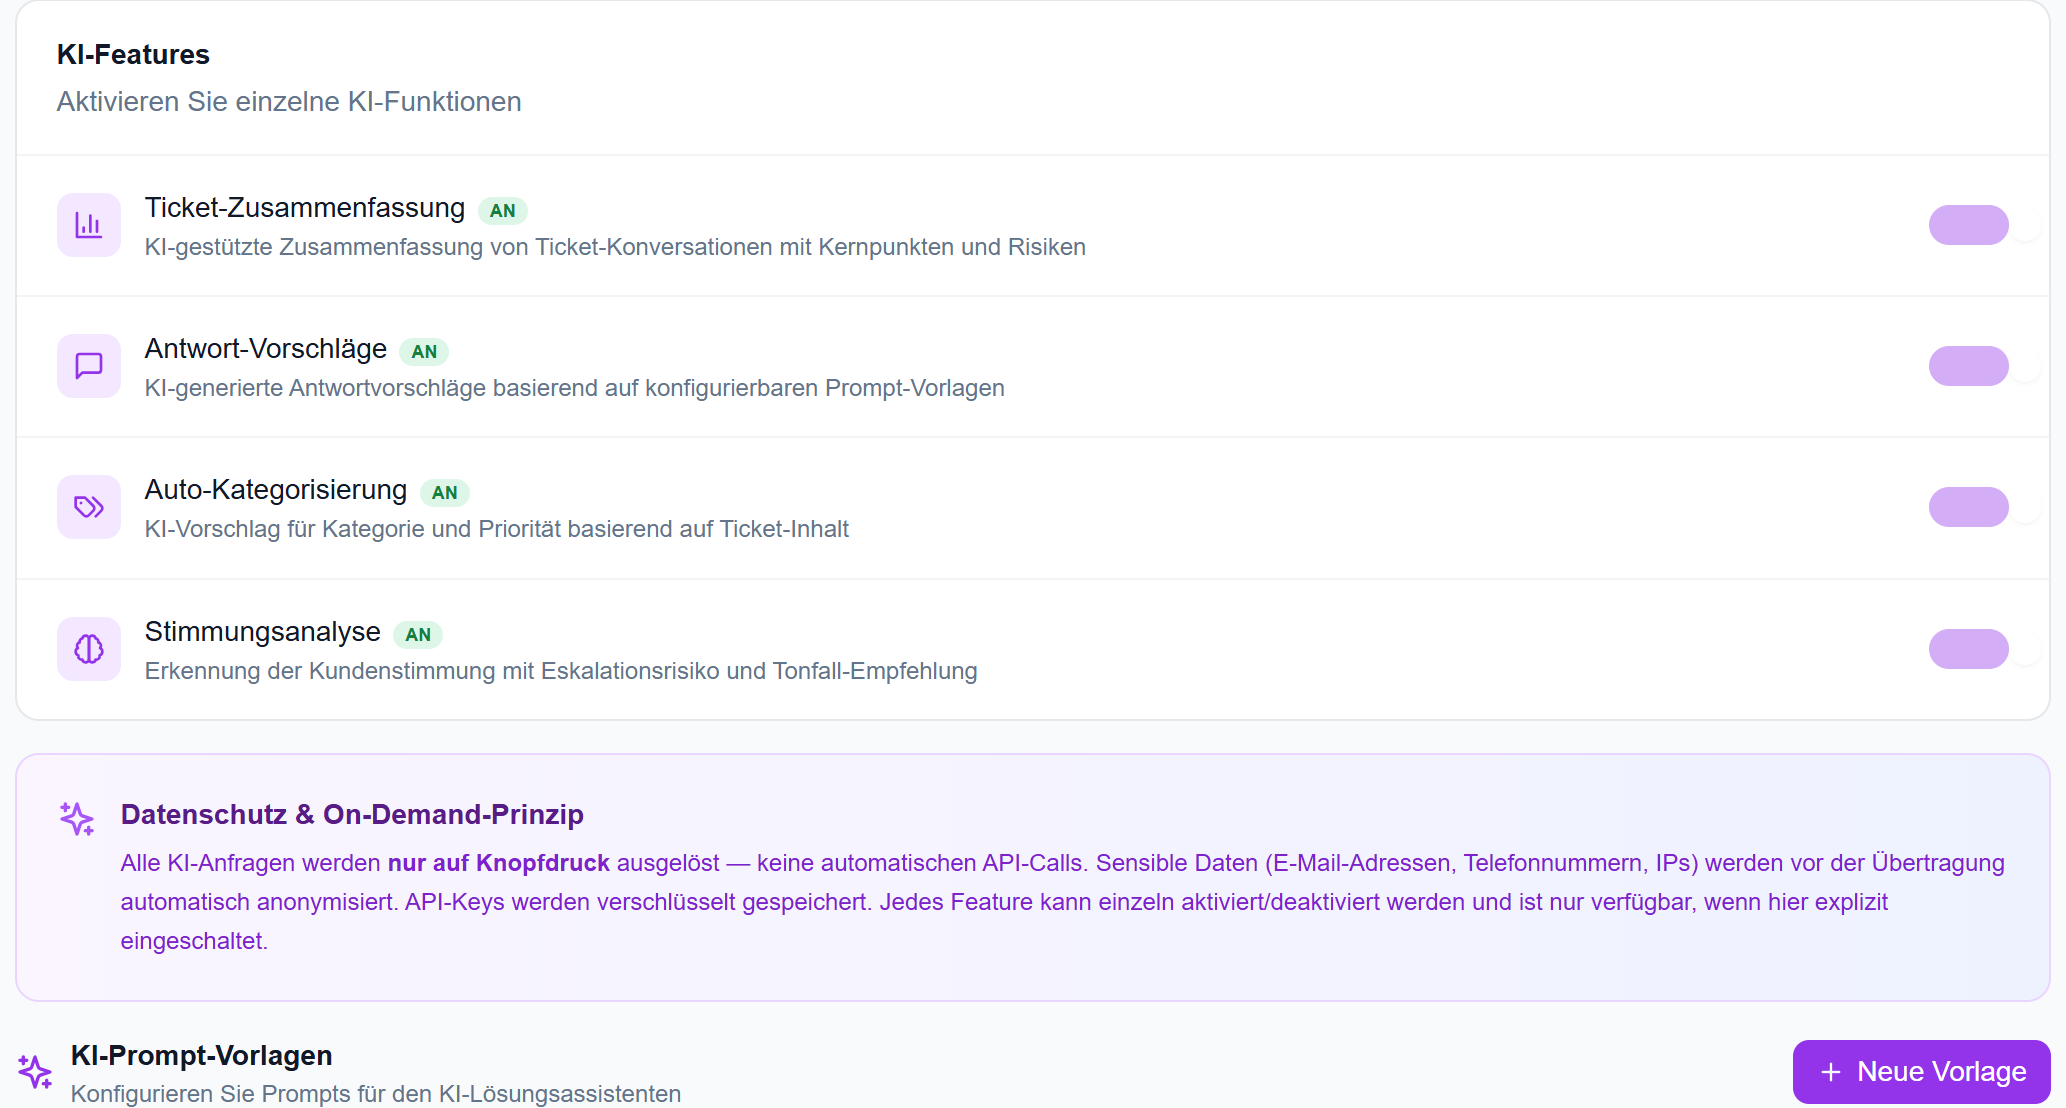Click the AN badge beside Antwort-Vorschläge

pyautogui.click(x=424, y=351)
